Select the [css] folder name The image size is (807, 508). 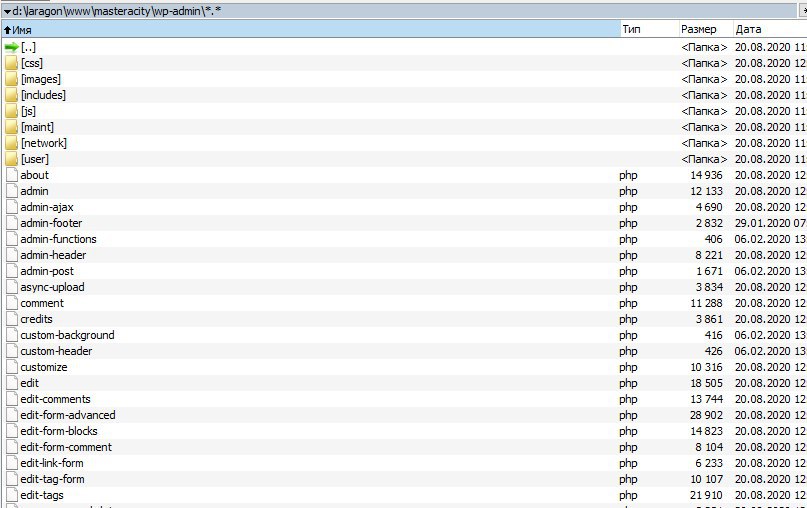pos(32,63)
